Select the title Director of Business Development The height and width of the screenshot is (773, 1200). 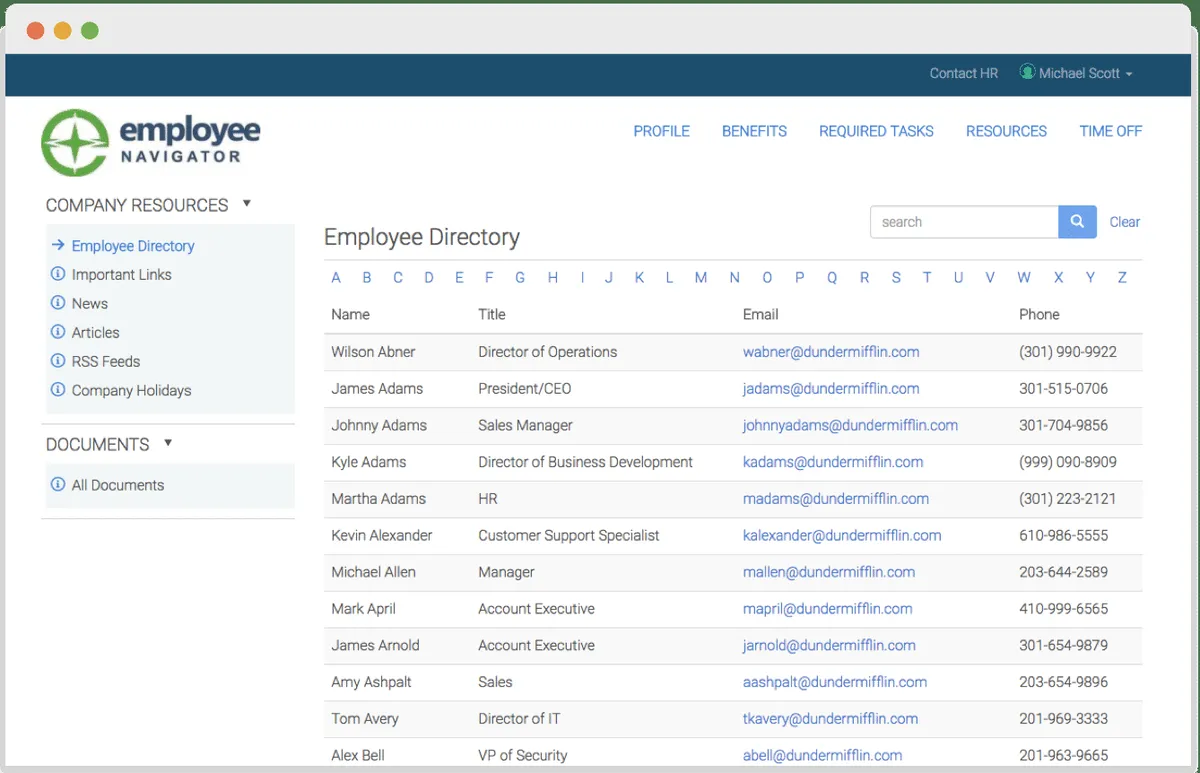[x=585, y=462]
